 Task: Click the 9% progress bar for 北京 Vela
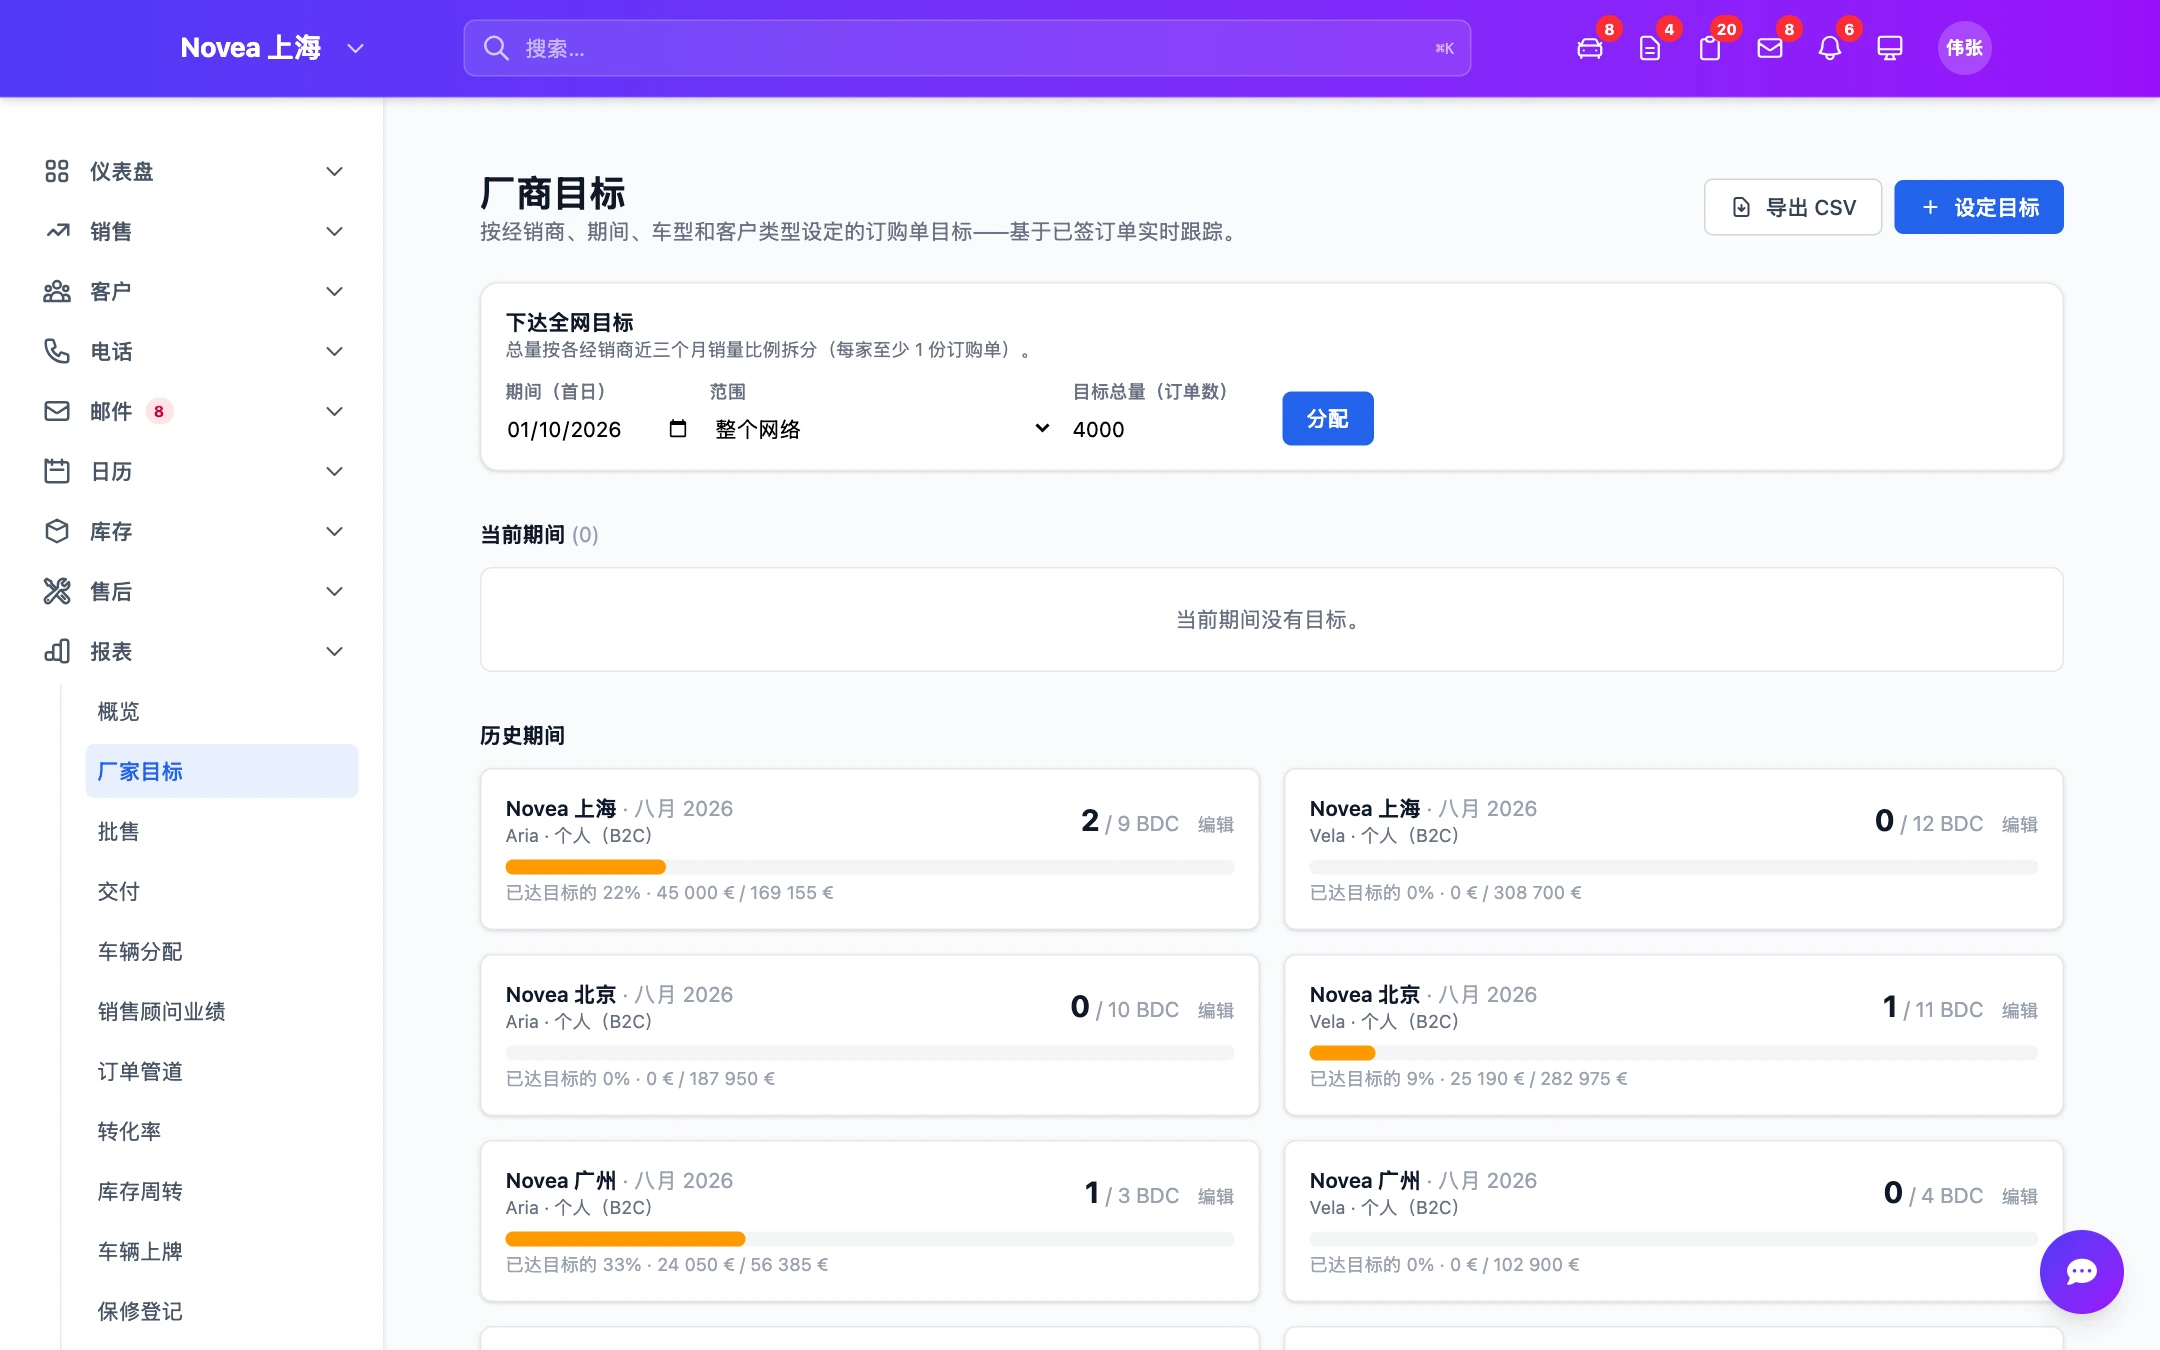point(1674,1053)
